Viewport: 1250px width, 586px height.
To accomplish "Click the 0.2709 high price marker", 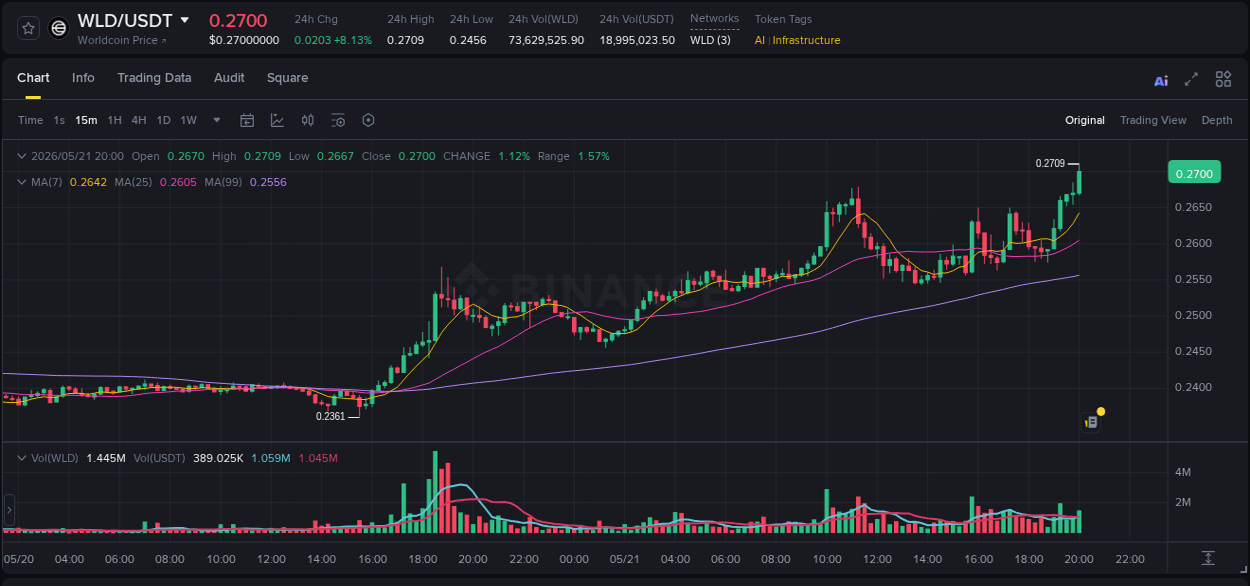I will pos(1050,163).
